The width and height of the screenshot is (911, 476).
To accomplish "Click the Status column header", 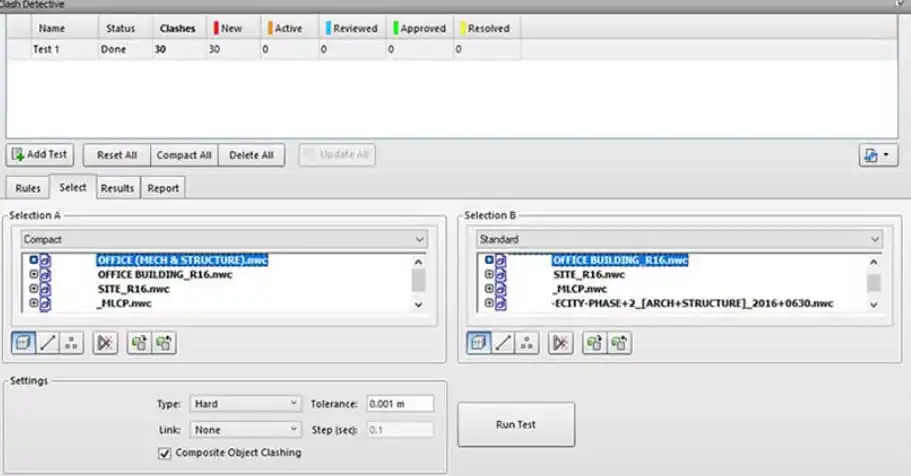I will 124,28.
